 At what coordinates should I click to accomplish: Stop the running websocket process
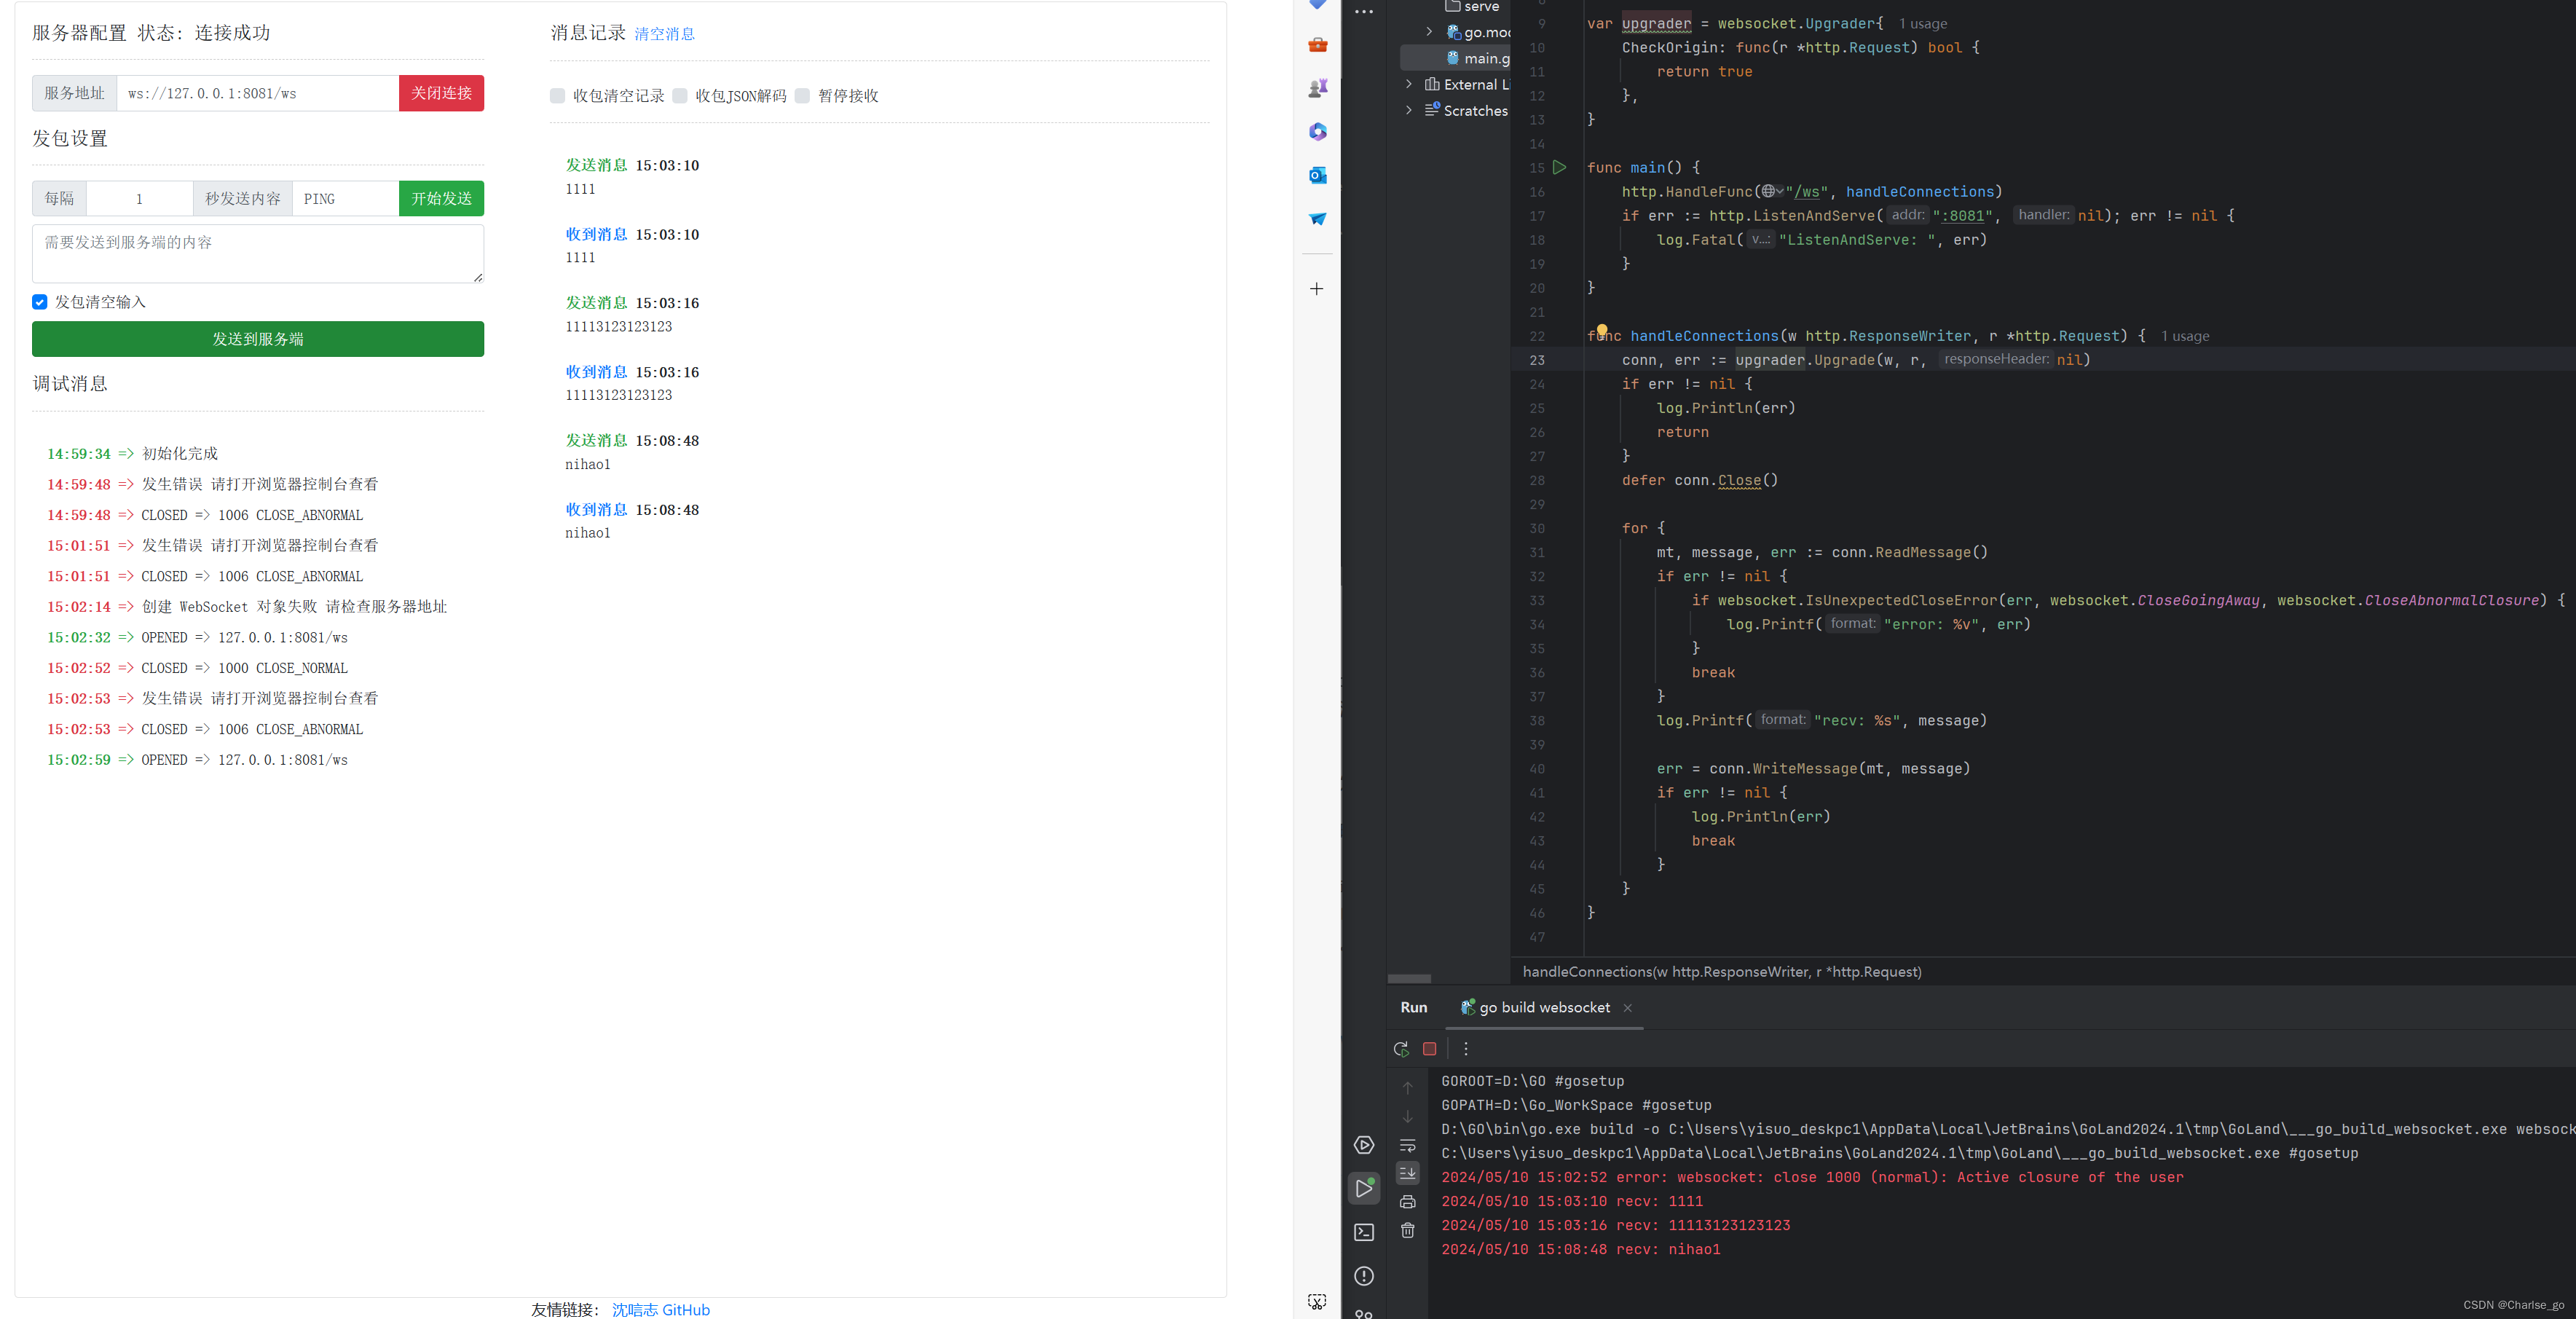[x=1430, y=1049]
